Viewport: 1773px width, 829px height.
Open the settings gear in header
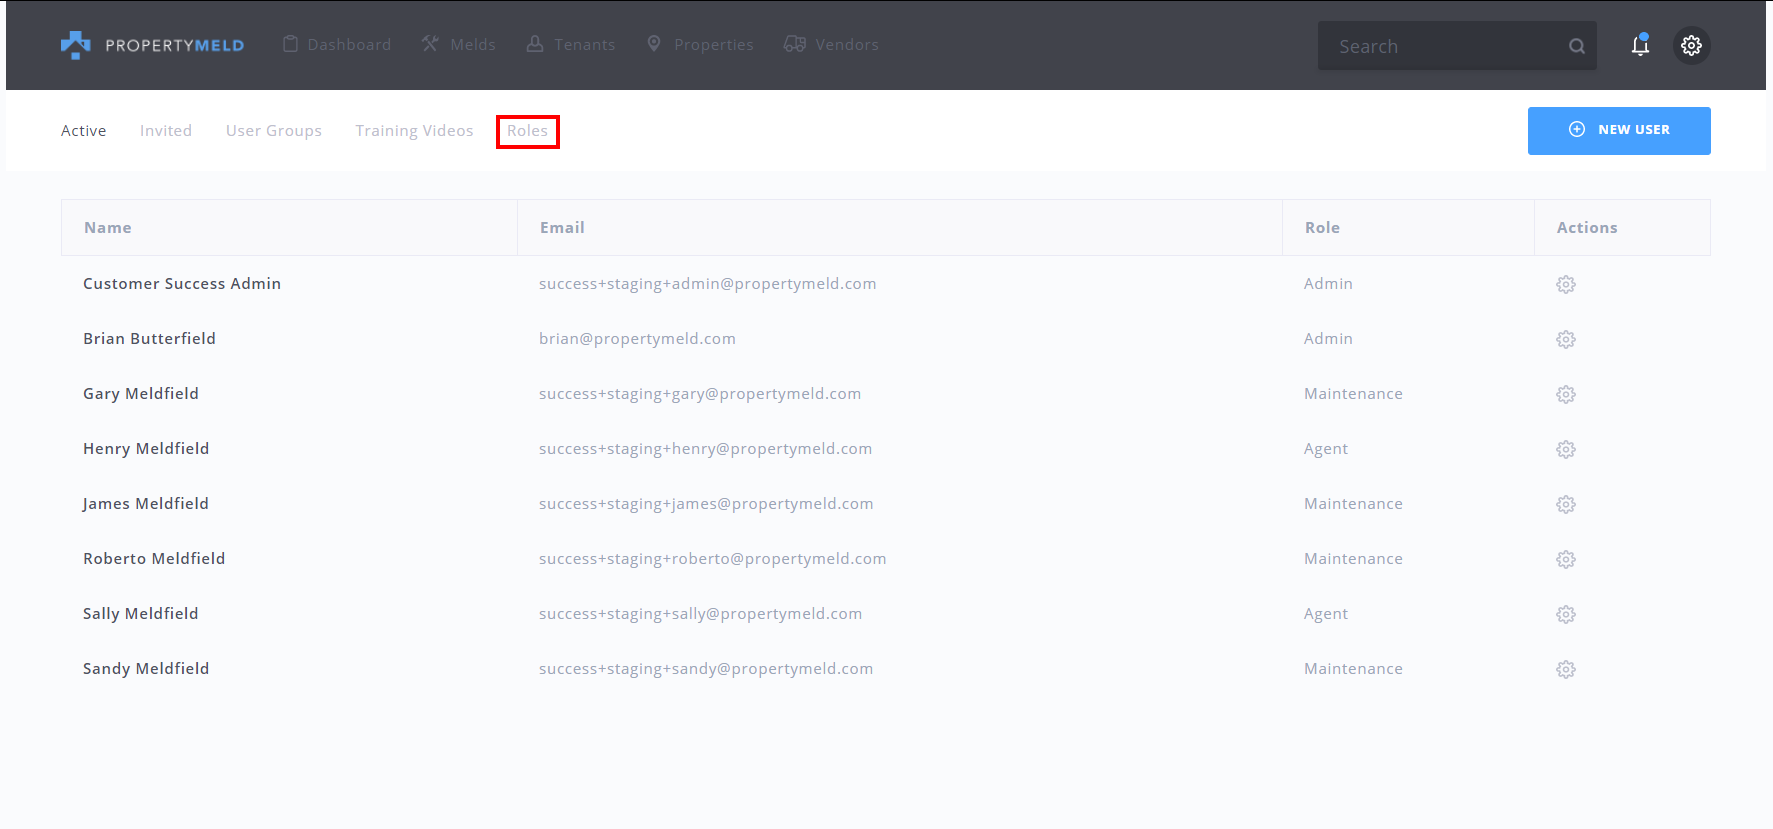click(1691, 45)
